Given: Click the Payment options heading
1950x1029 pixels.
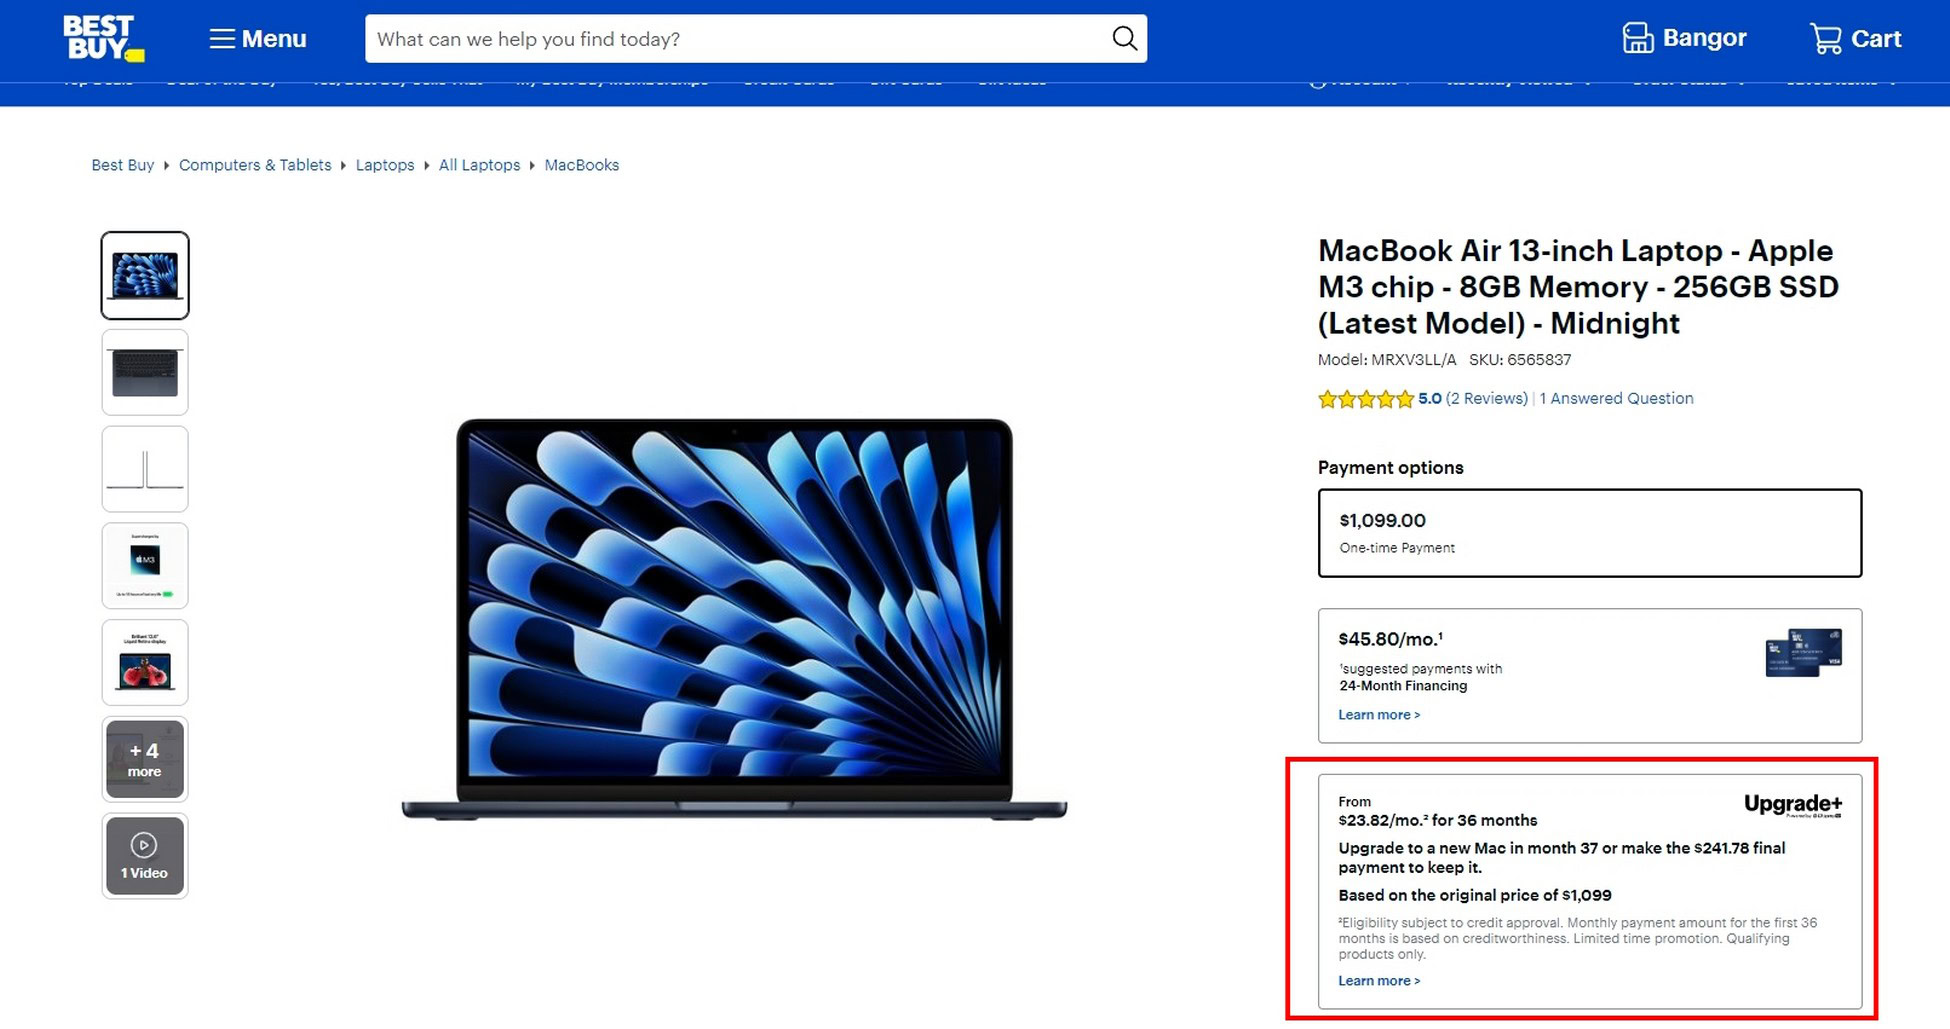Looking at the screenshot, I should click(1391, 468).
